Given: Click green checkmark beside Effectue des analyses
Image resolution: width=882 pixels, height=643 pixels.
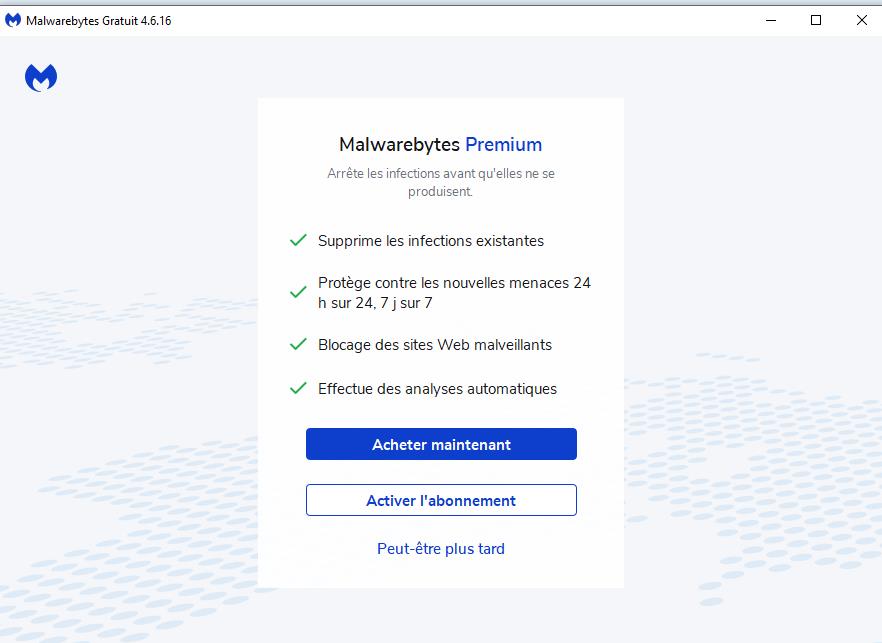Looking at the screenshot, I should [298, 388].
